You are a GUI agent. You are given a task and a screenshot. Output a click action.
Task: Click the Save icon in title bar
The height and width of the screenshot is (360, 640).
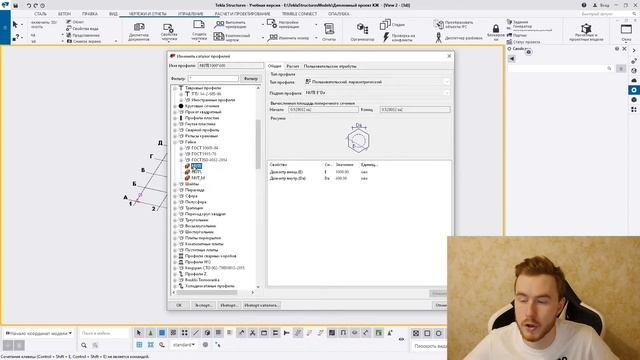(16, 6)
